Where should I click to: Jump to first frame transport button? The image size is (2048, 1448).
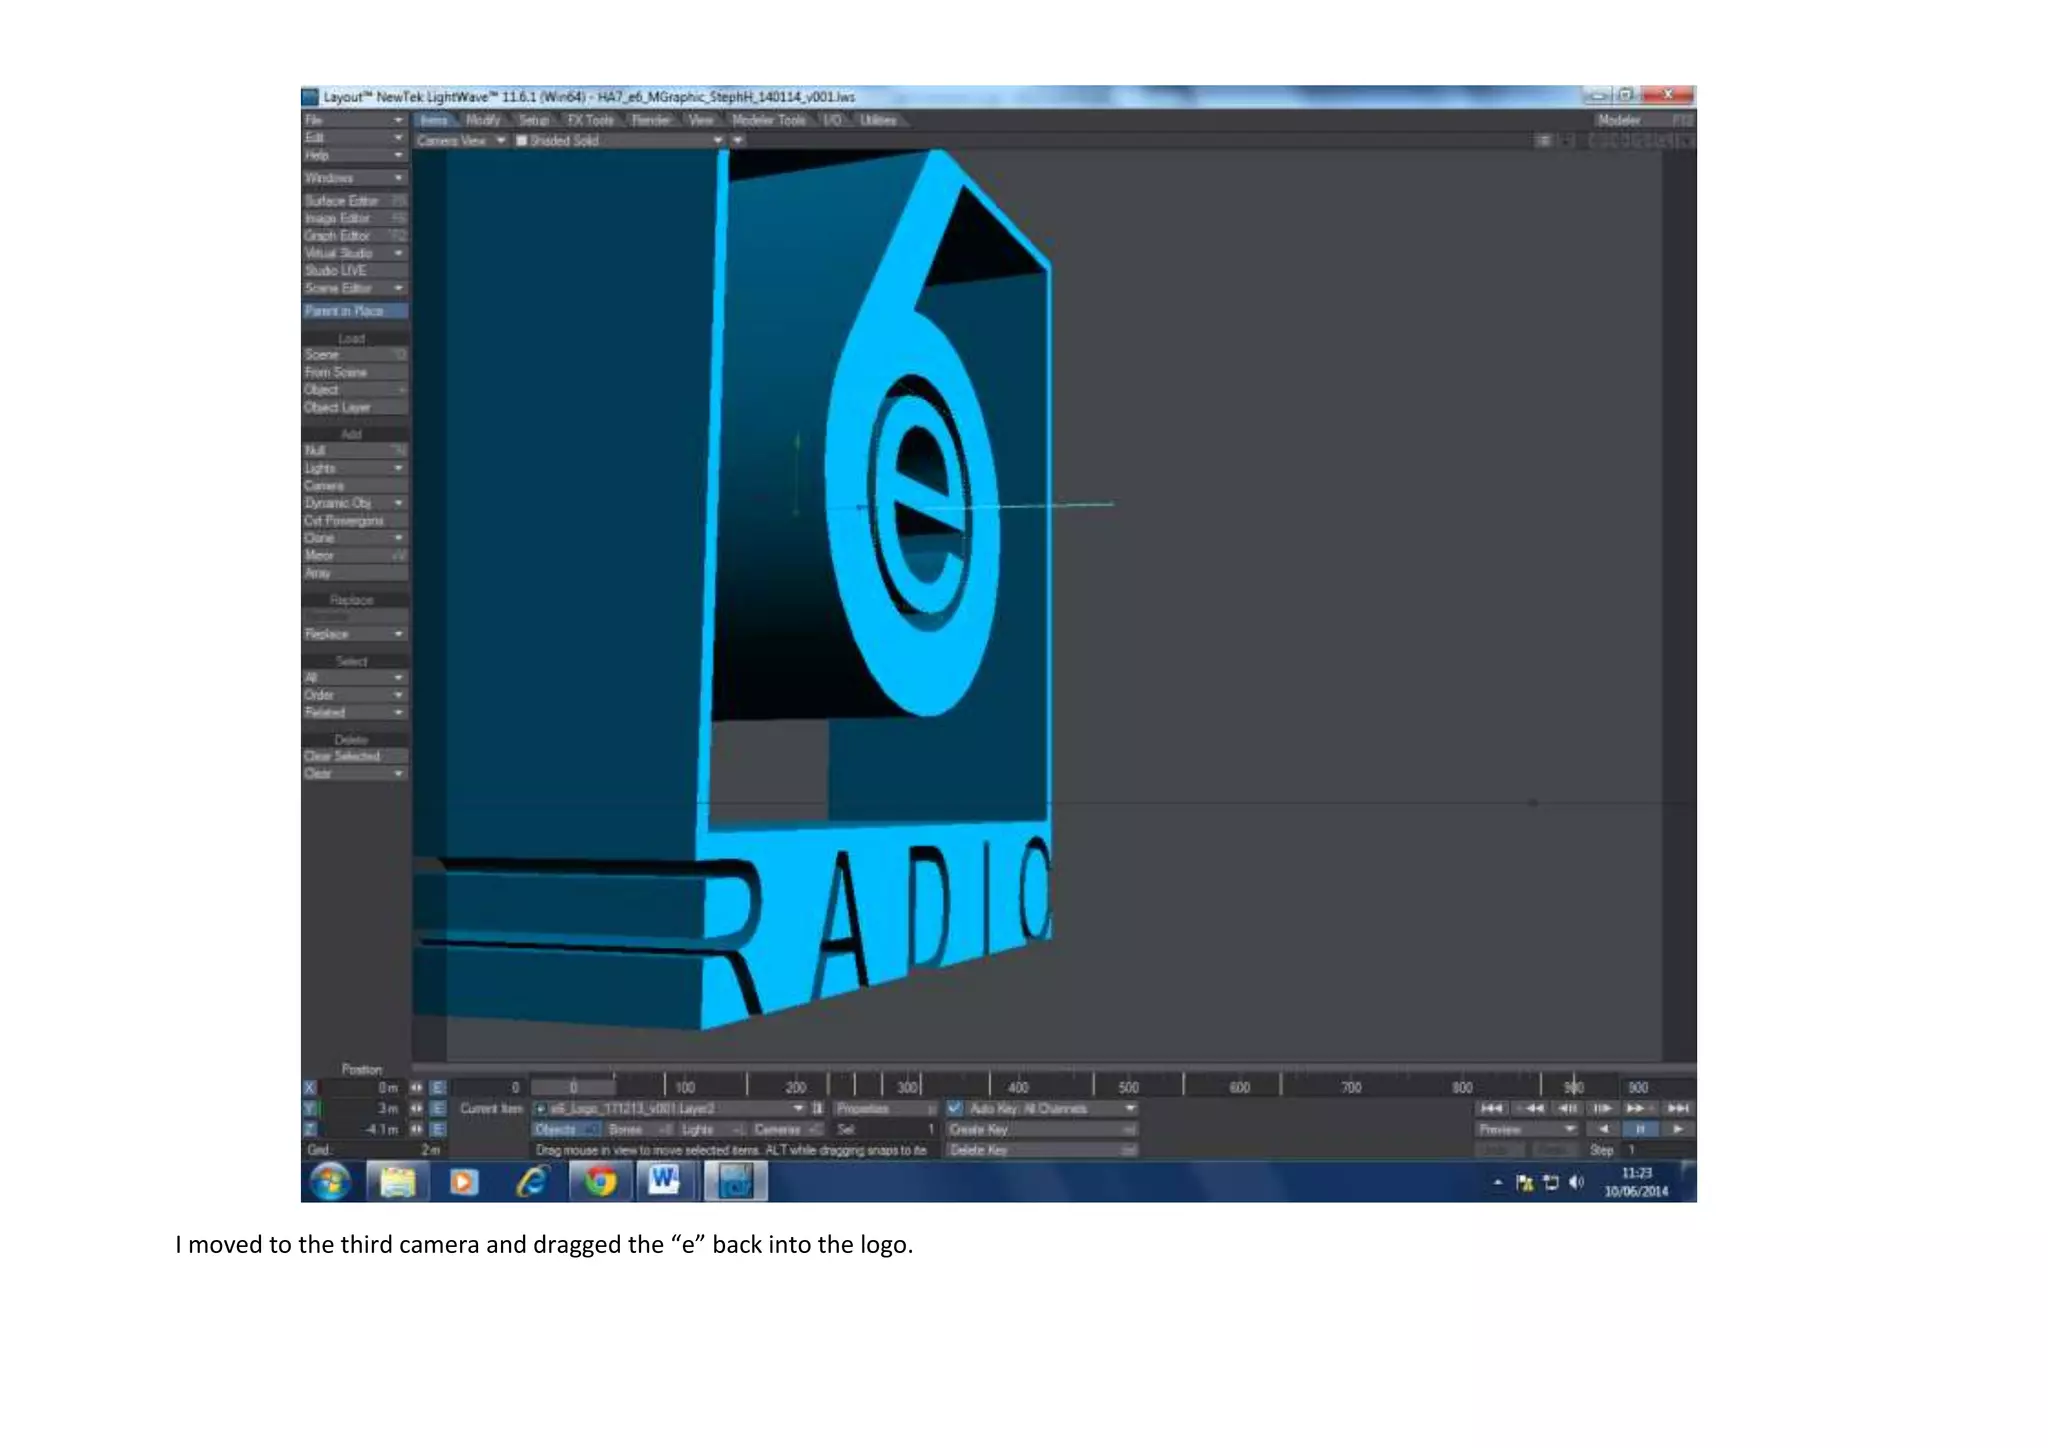coord(1492,1108)
